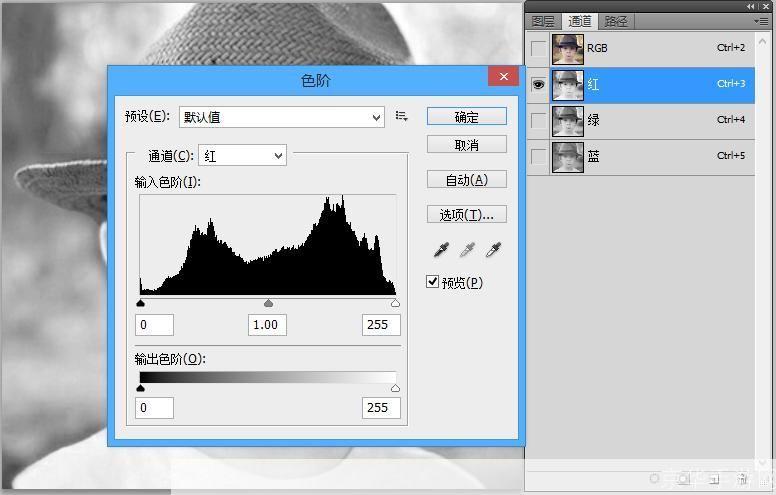Select the 蓝 channel thumbnail

568,157
